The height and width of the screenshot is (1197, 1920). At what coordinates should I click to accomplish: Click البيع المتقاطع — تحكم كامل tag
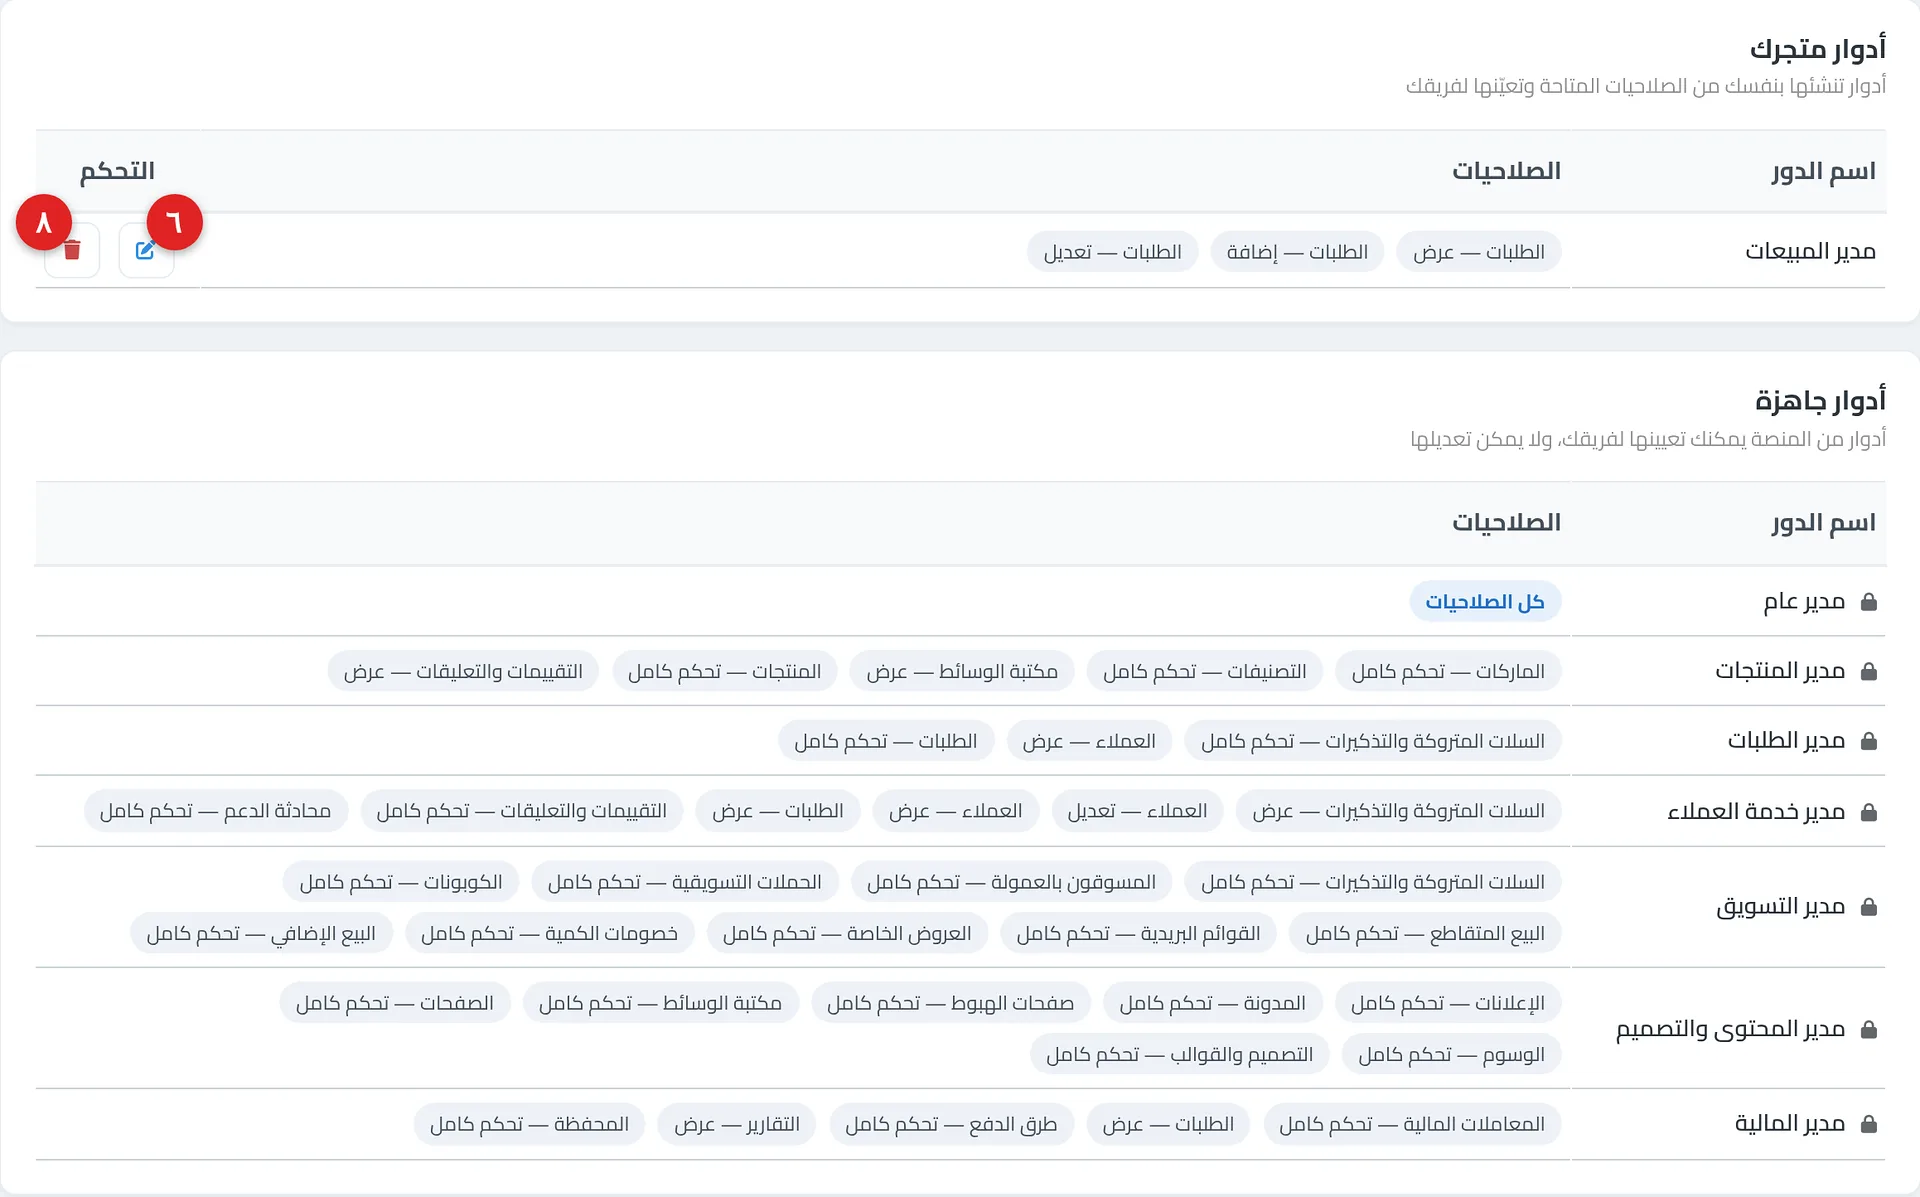point(1425,933)
